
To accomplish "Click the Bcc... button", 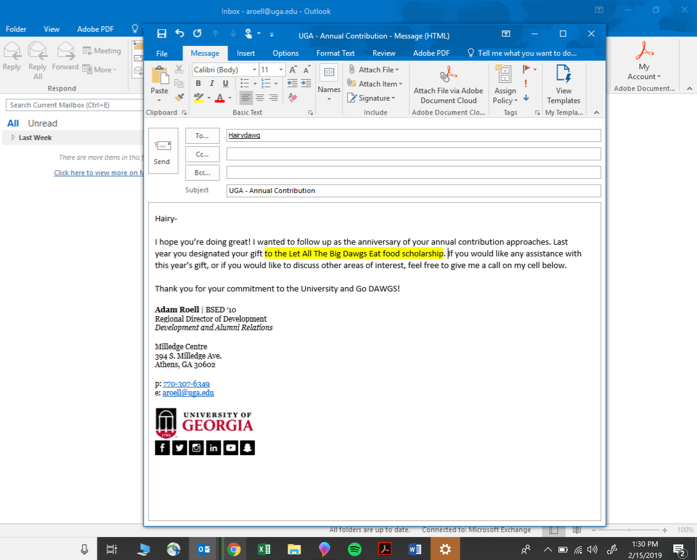I will (x=202, y=173).
